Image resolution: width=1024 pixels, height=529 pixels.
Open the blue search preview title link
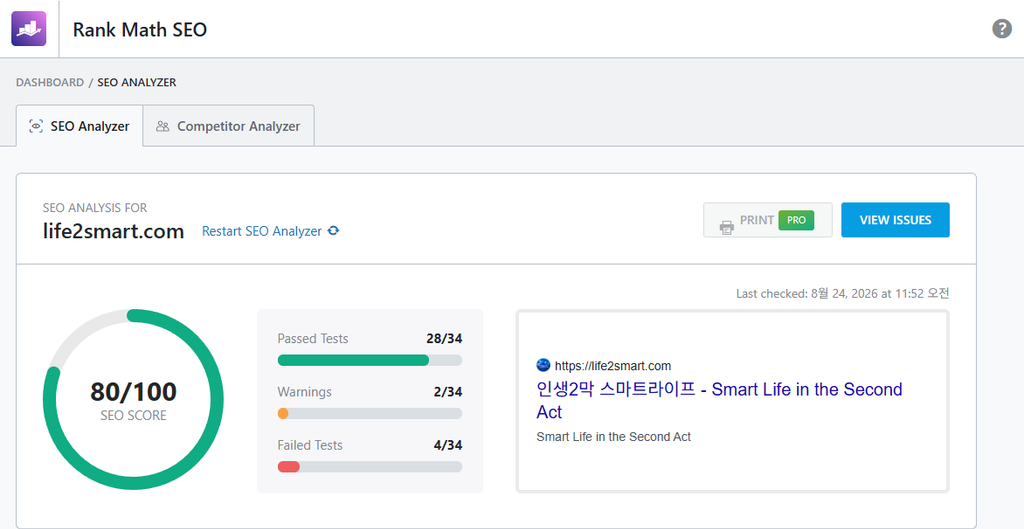coord(720,400)
